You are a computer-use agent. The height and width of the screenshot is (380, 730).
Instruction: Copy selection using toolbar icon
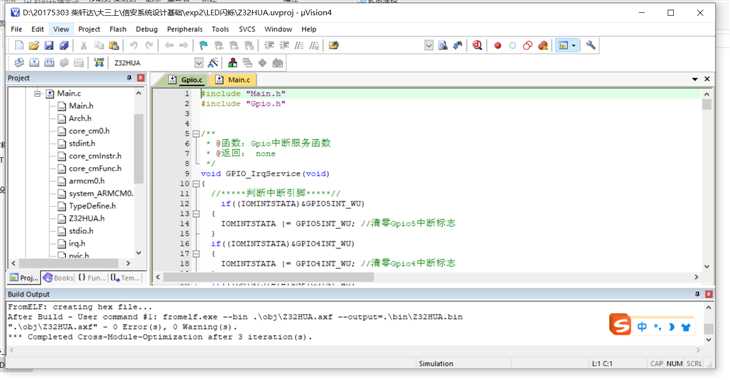[99, 46]
